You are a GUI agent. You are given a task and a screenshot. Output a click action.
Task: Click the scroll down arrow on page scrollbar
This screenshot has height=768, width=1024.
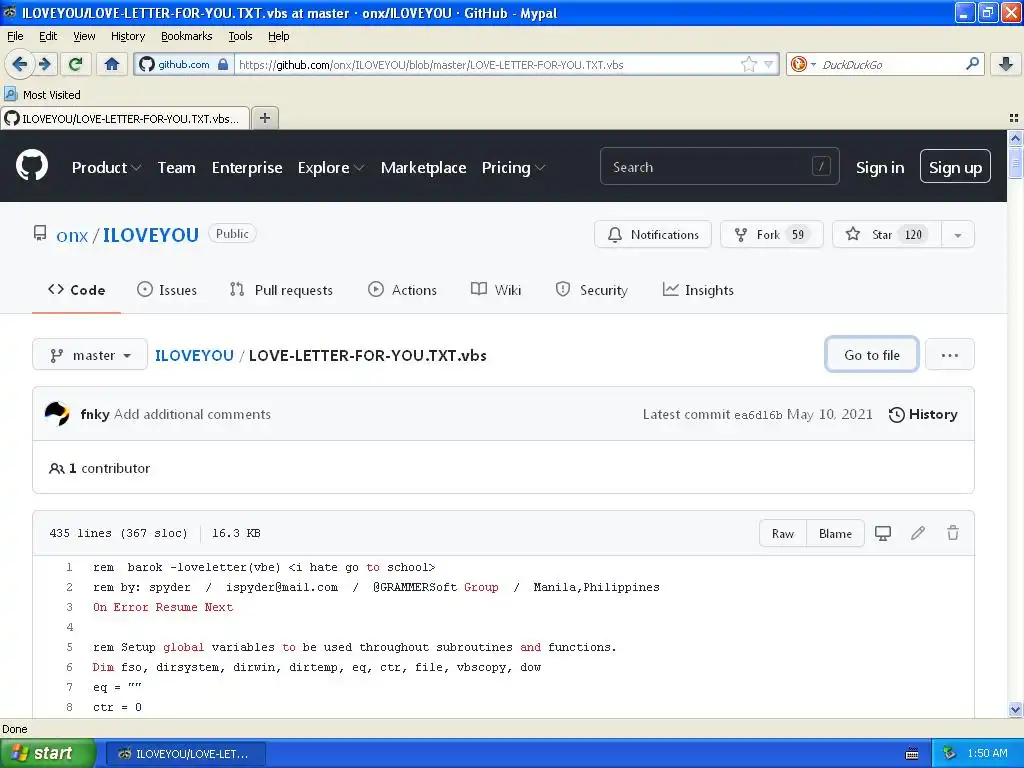point(1015,709)
